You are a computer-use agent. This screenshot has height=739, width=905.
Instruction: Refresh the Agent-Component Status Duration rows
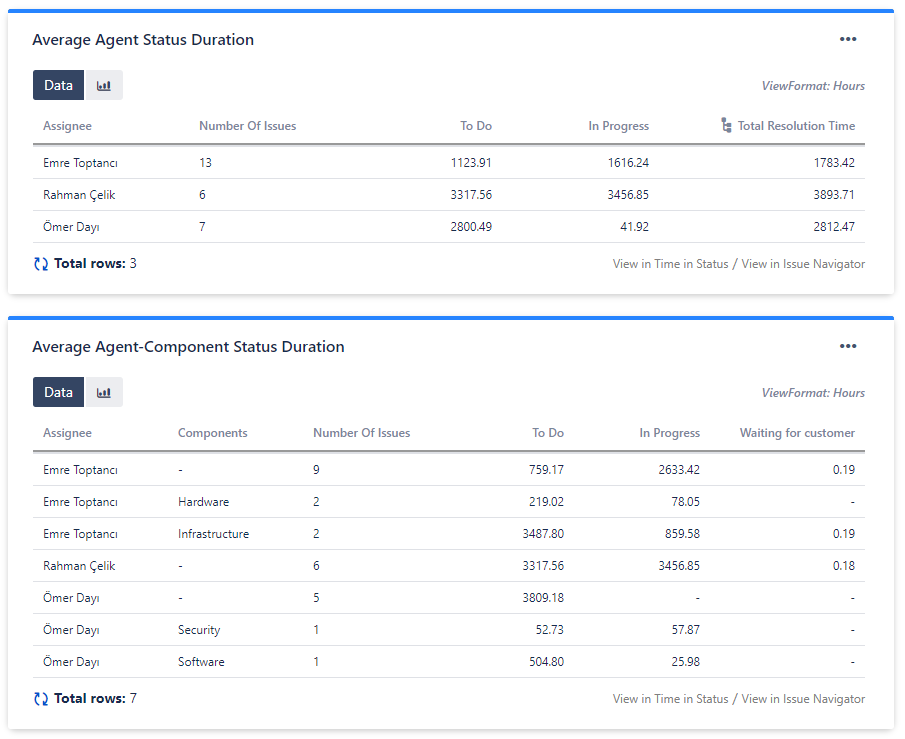(x=40, y=698)
